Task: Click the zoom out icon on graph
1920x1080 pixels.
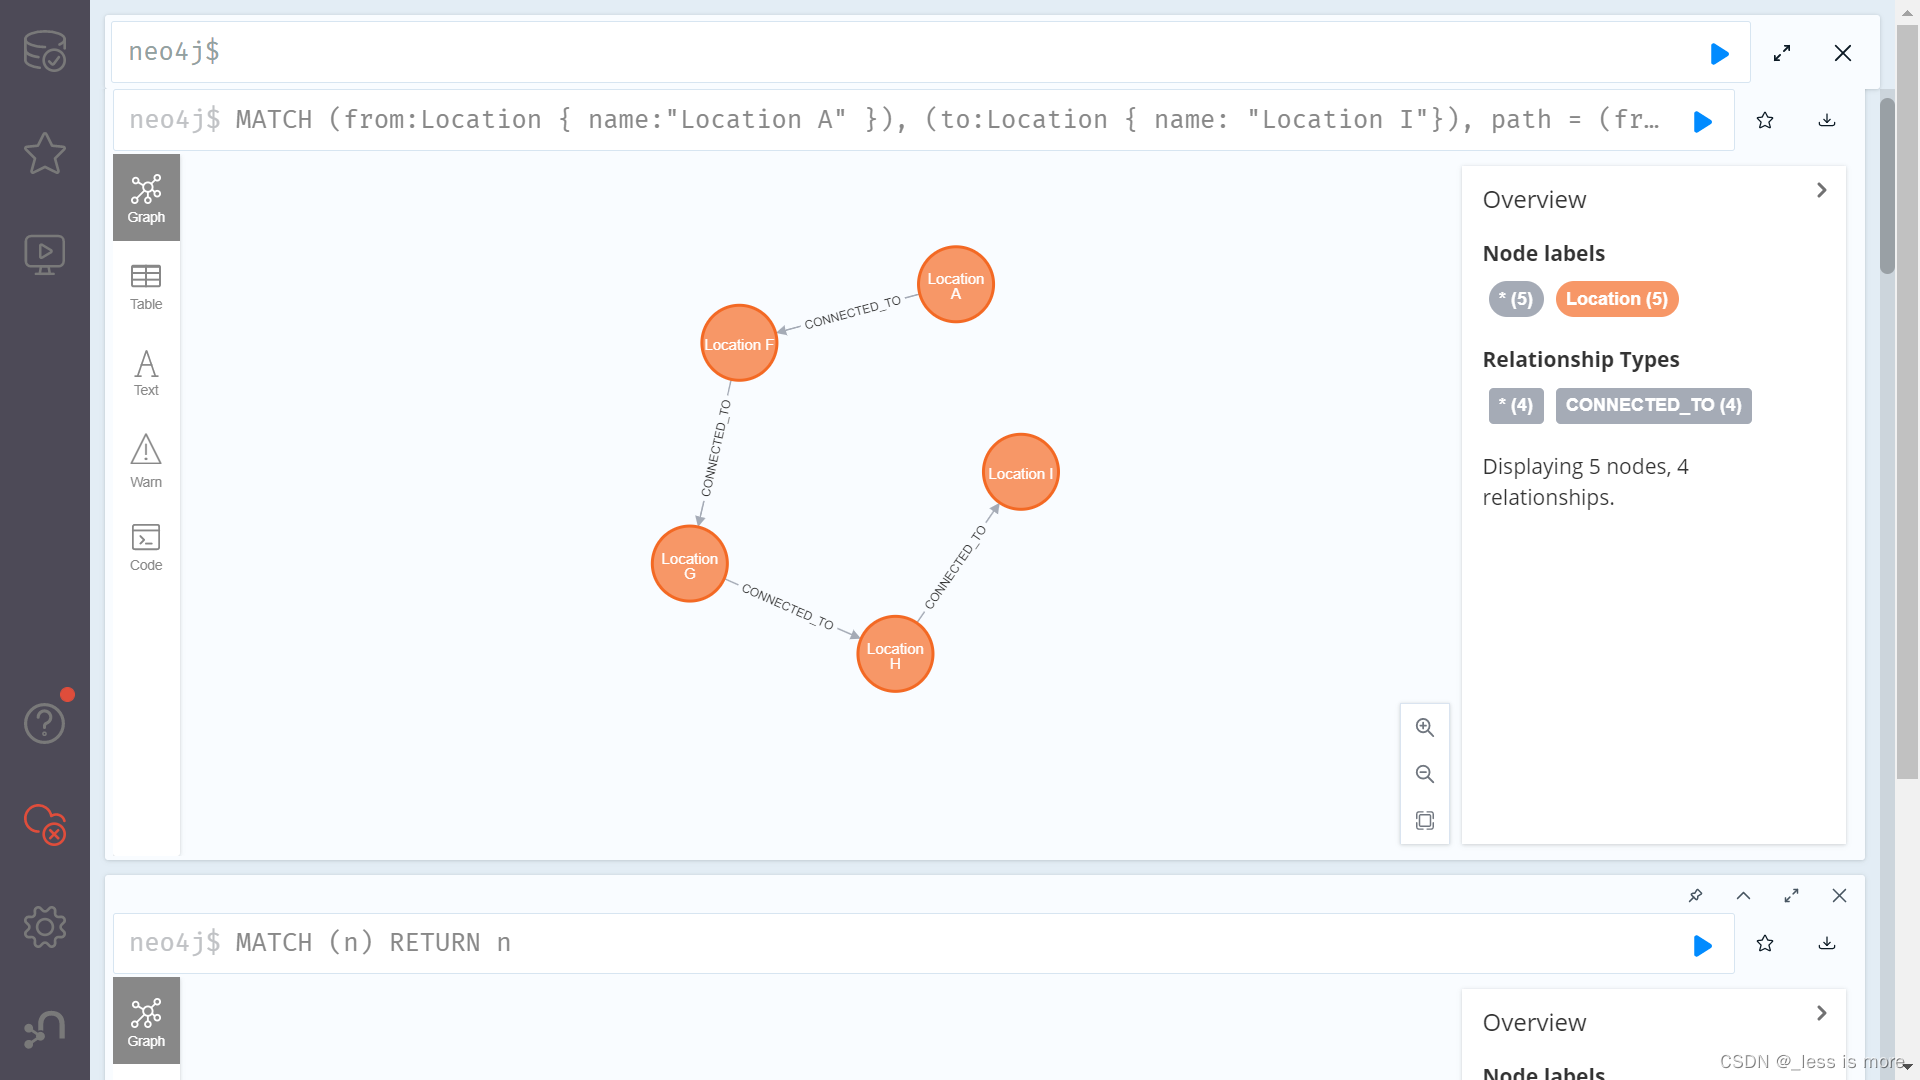Action: [1423, 774]
